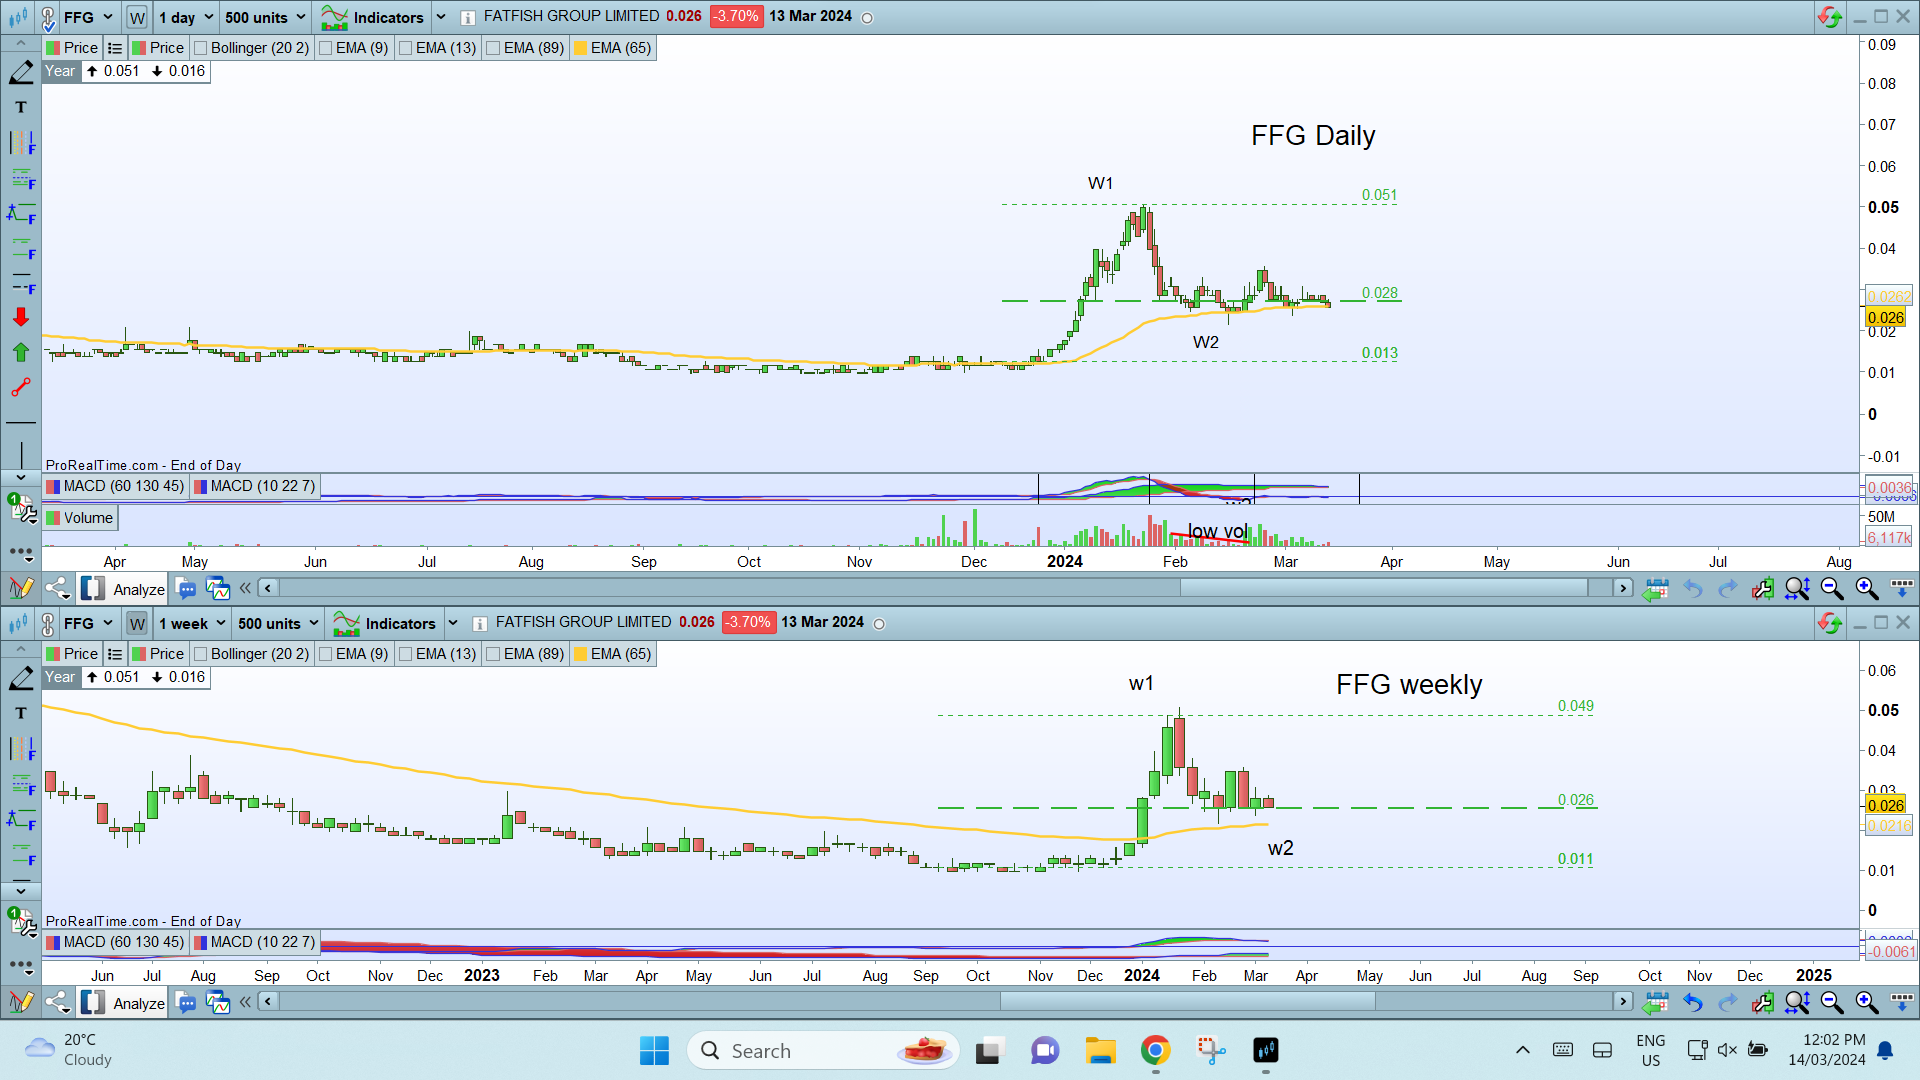Open FFG symbol dropdown in daily chart
Viewport: 1920px width, 1080px height.
[x=89, y=17]
